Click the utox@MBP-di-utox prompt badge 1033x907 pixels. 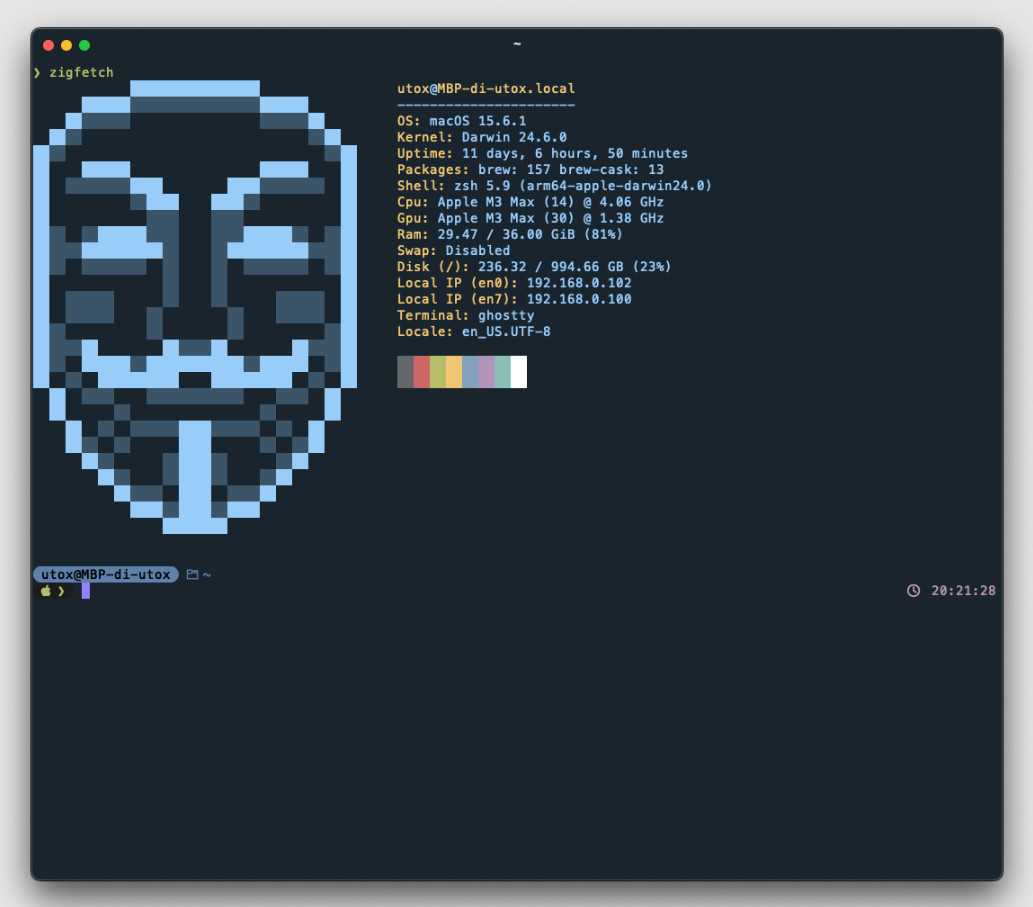(x=105, y=574)
